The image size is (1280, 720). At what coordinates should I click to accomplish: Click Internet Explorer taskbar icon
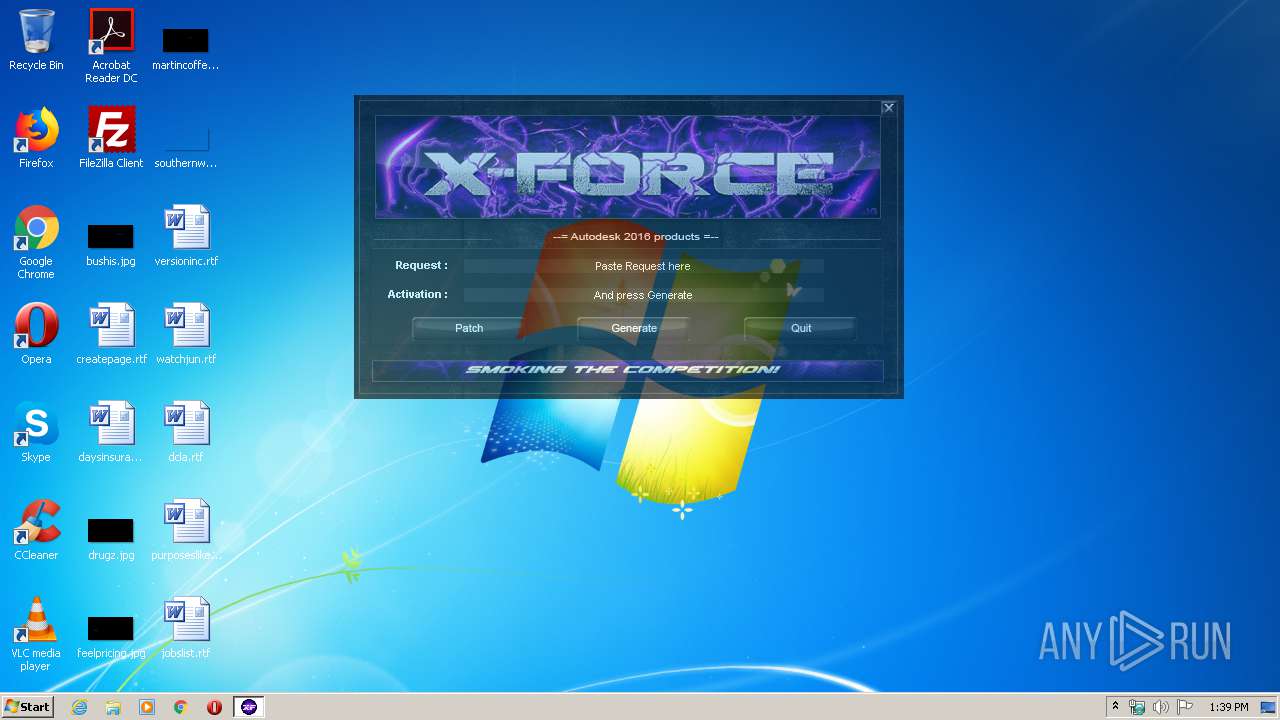(x=79, y=707)
